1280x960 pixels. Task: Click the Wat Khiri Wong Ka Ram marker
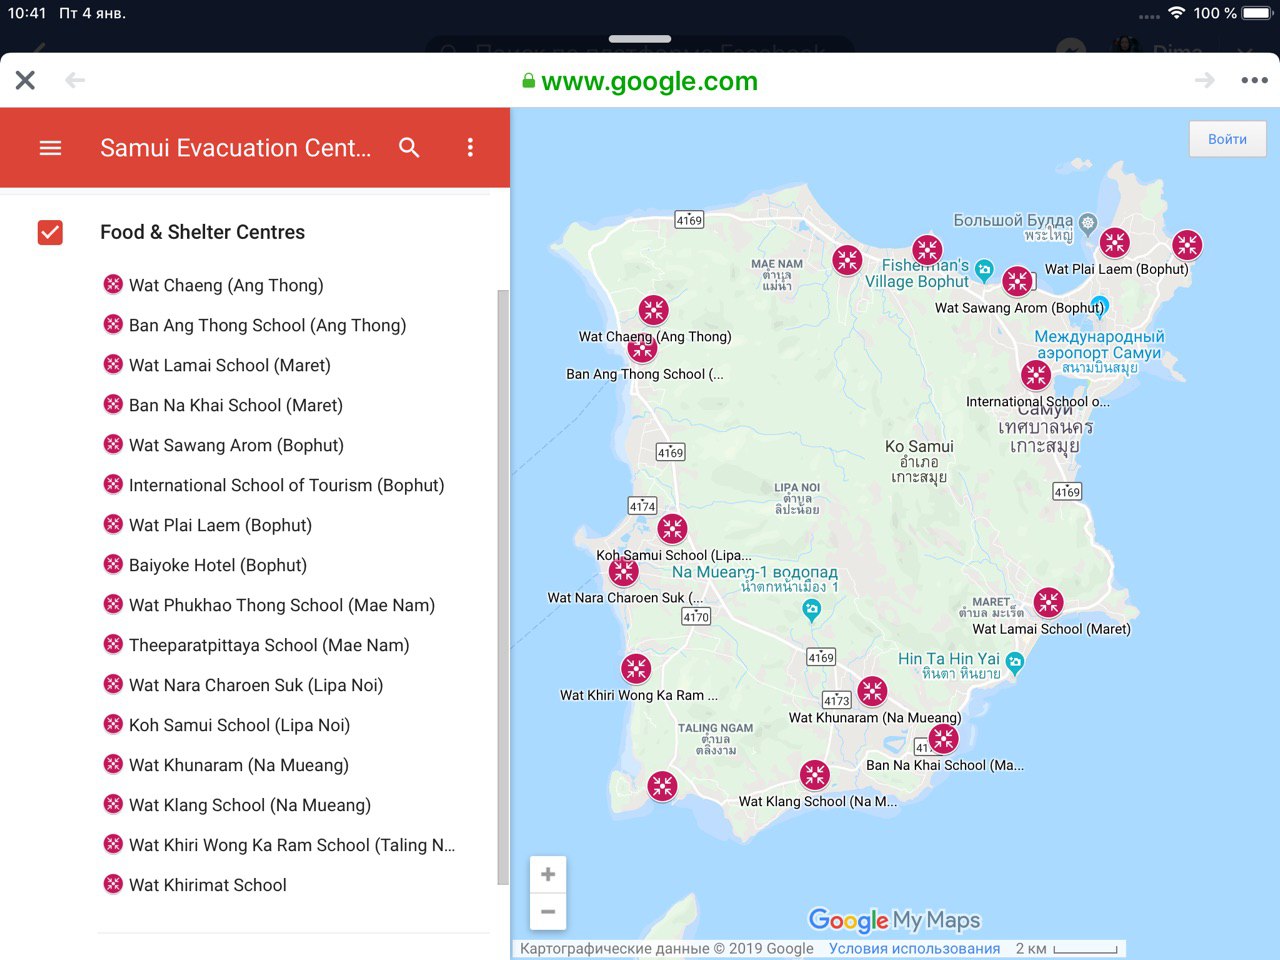click(x=636, y=668)
